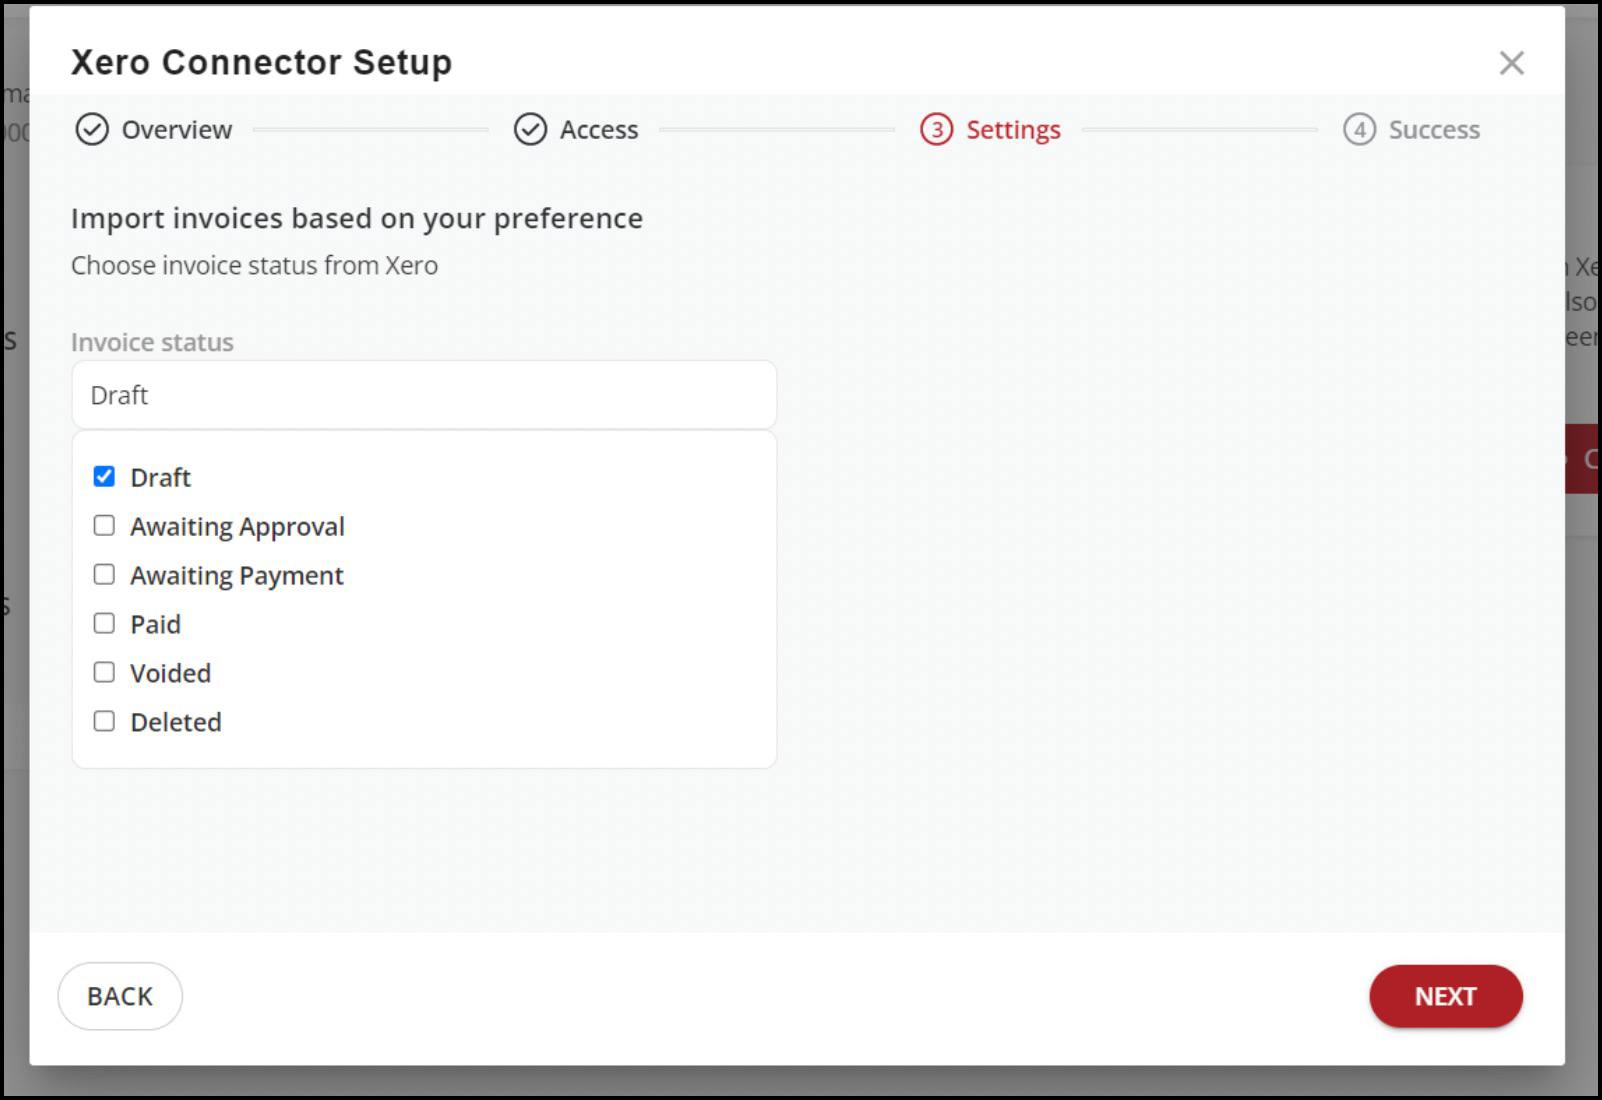Check the Paid invoice status box
Screen dimensions: 1602x1100
tap(104, 624)
